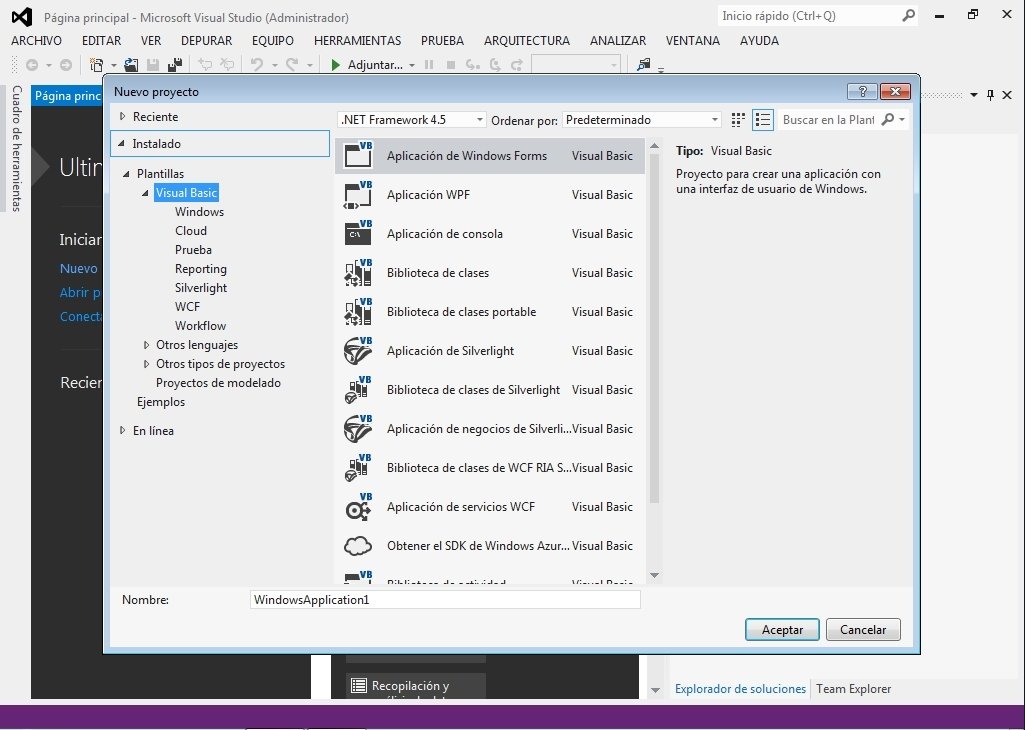The width and height of the screenshot is (1025, 730).
Task: Click the template search magnifier icon
Action: [888, 120]
